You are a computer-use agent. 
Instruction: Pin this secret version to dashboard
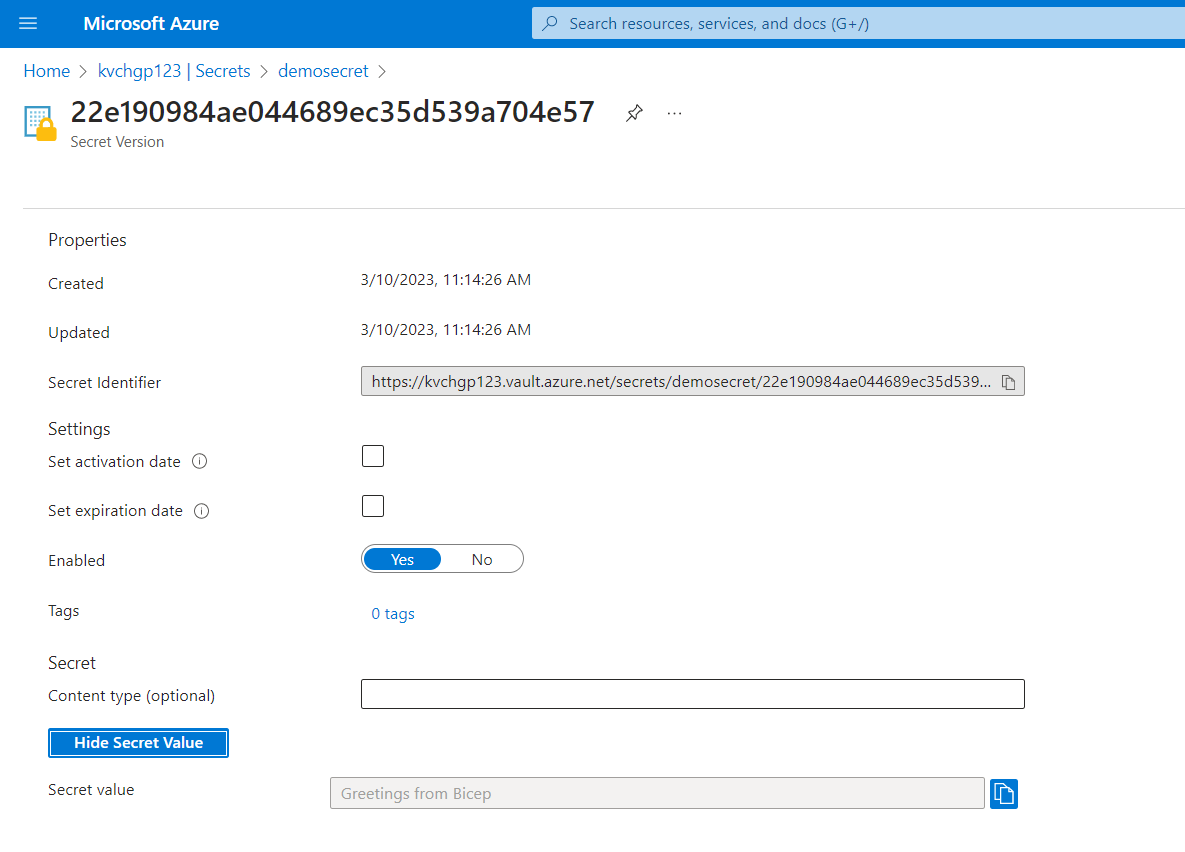click(634, 113)
